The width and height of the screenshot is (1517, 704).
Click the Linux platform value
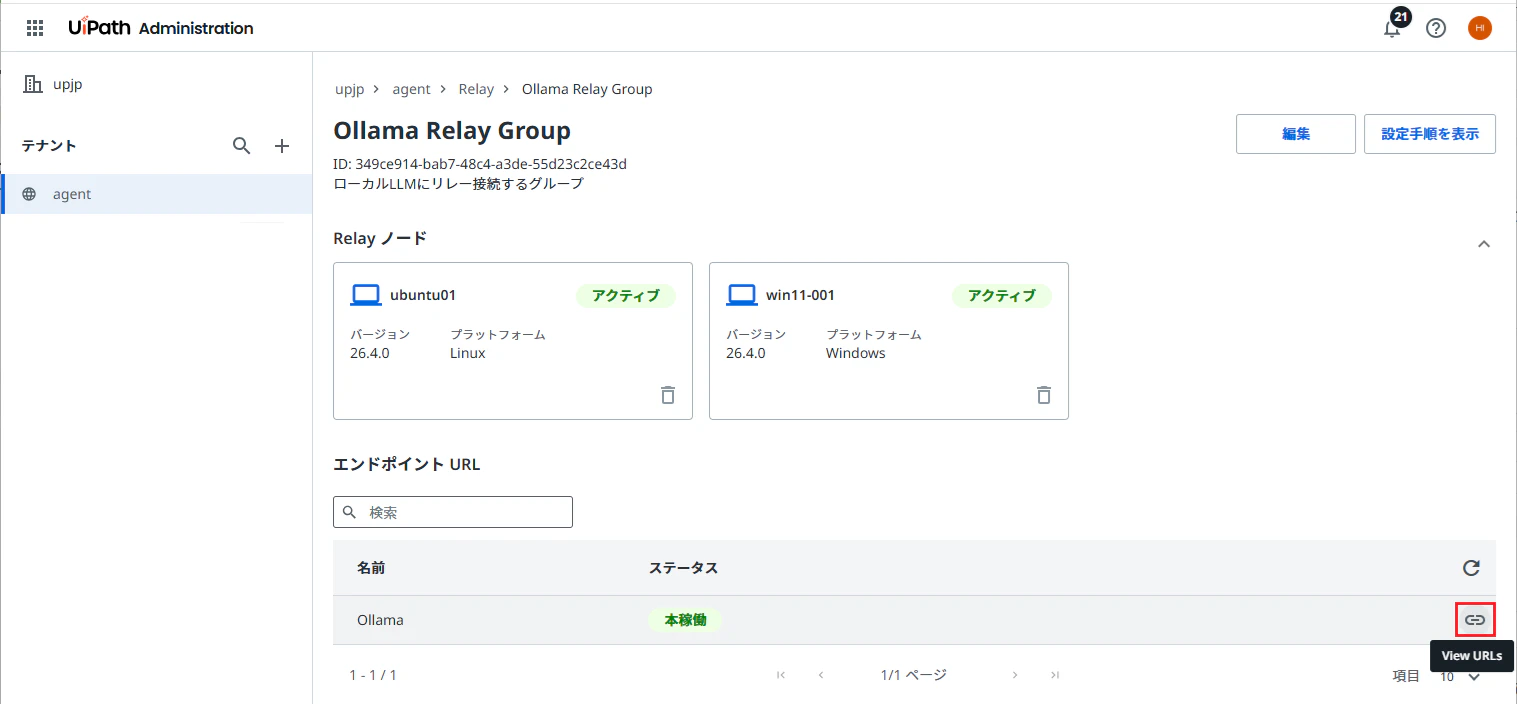point(468,353)
